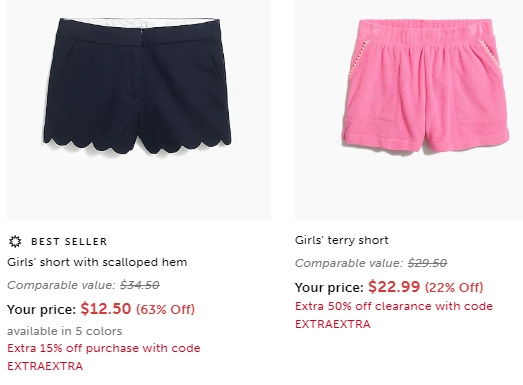This screenshot has width=523, height=385.
Task: Click the 'Girls' terry short' title link
Action: (x=342, y=240)
